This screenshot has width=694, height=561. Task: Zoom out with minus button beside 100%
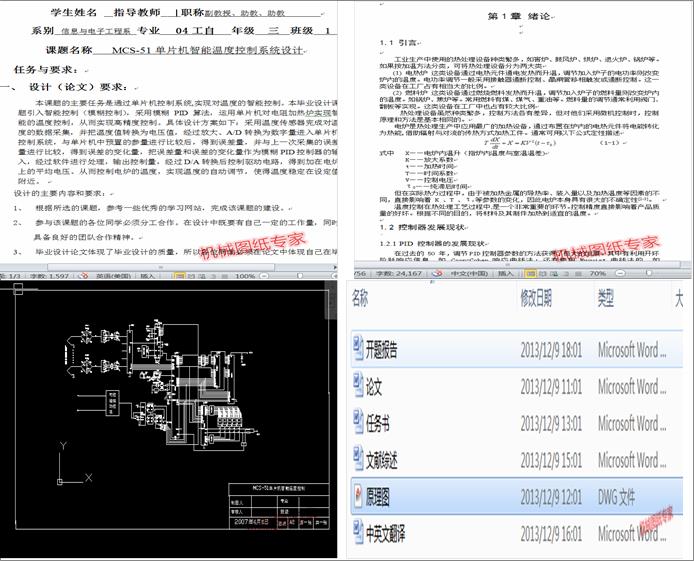pyautogui.click(x=264, y=276)
